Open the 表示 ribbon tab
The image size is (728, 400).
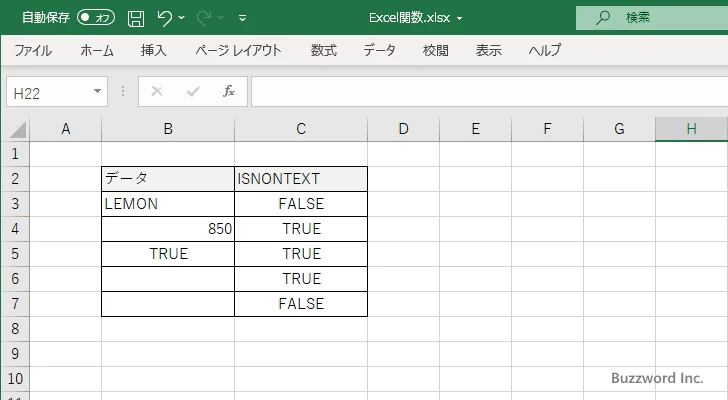tap(488, 50)
